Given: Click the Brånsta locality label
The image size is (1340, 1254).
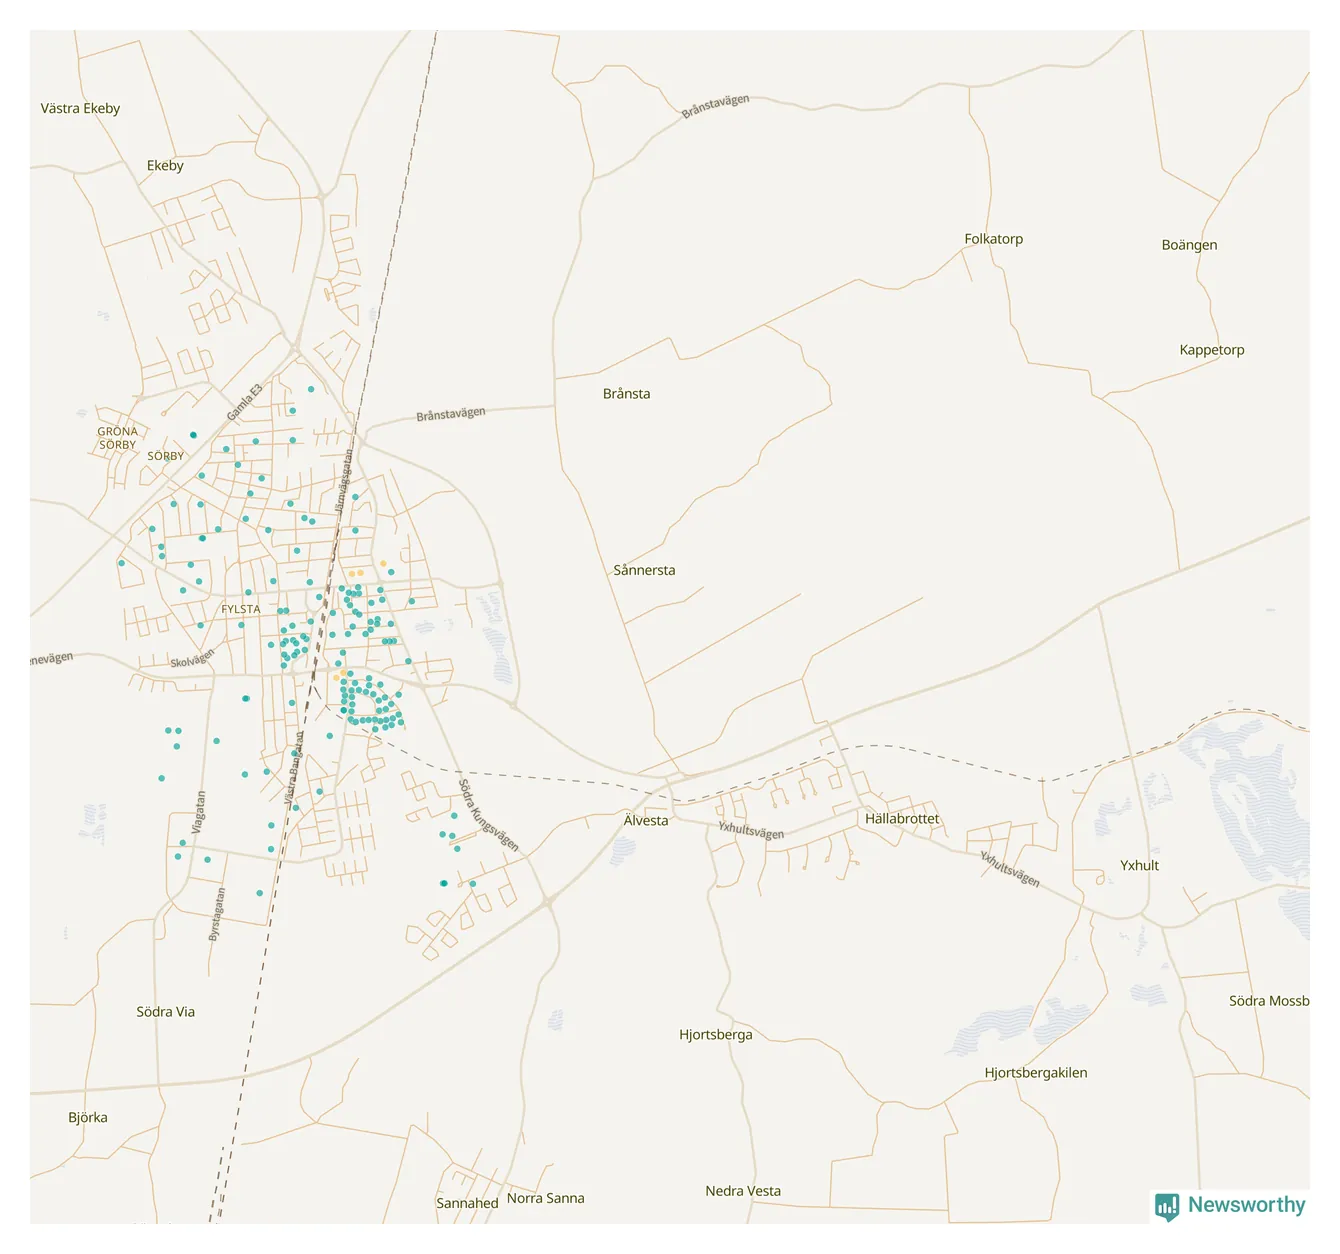Looking at the screenshot, I should point(626,394).
